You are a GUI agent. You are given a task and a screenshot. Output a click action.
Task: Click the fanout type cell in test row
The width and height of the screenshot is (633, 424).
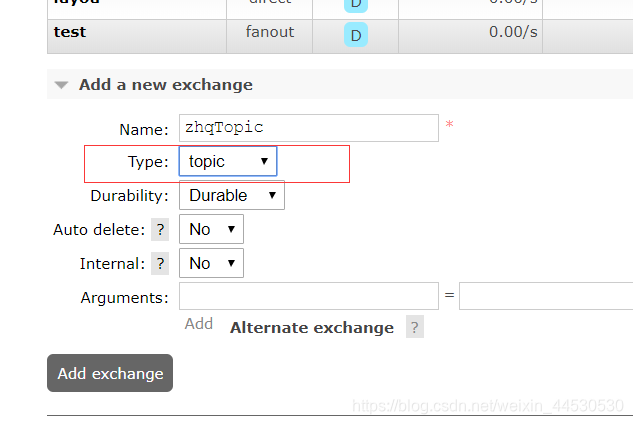coord(270,32)
